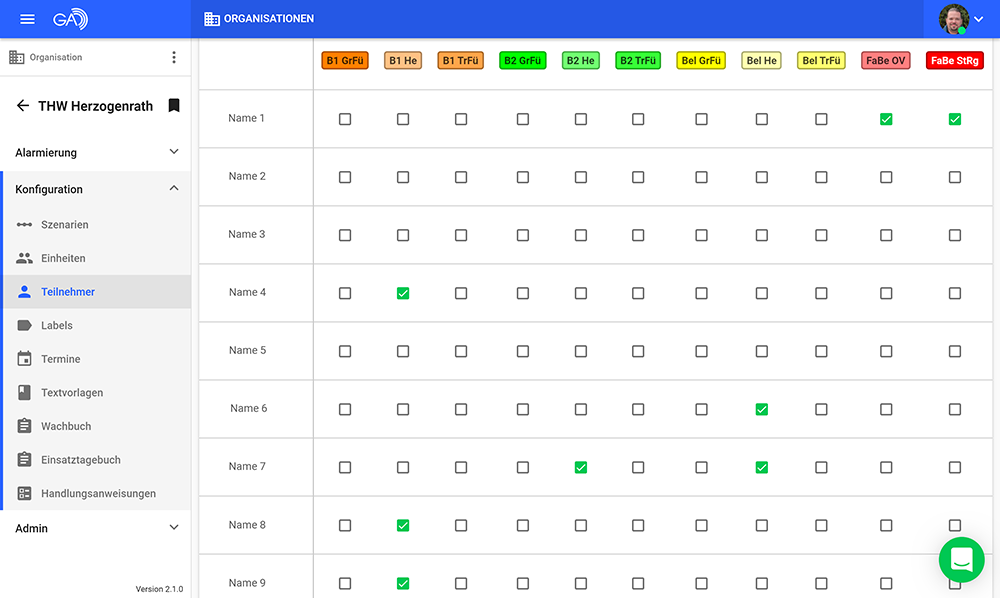Open Wachbuch in the sidebar

point(66,426)
